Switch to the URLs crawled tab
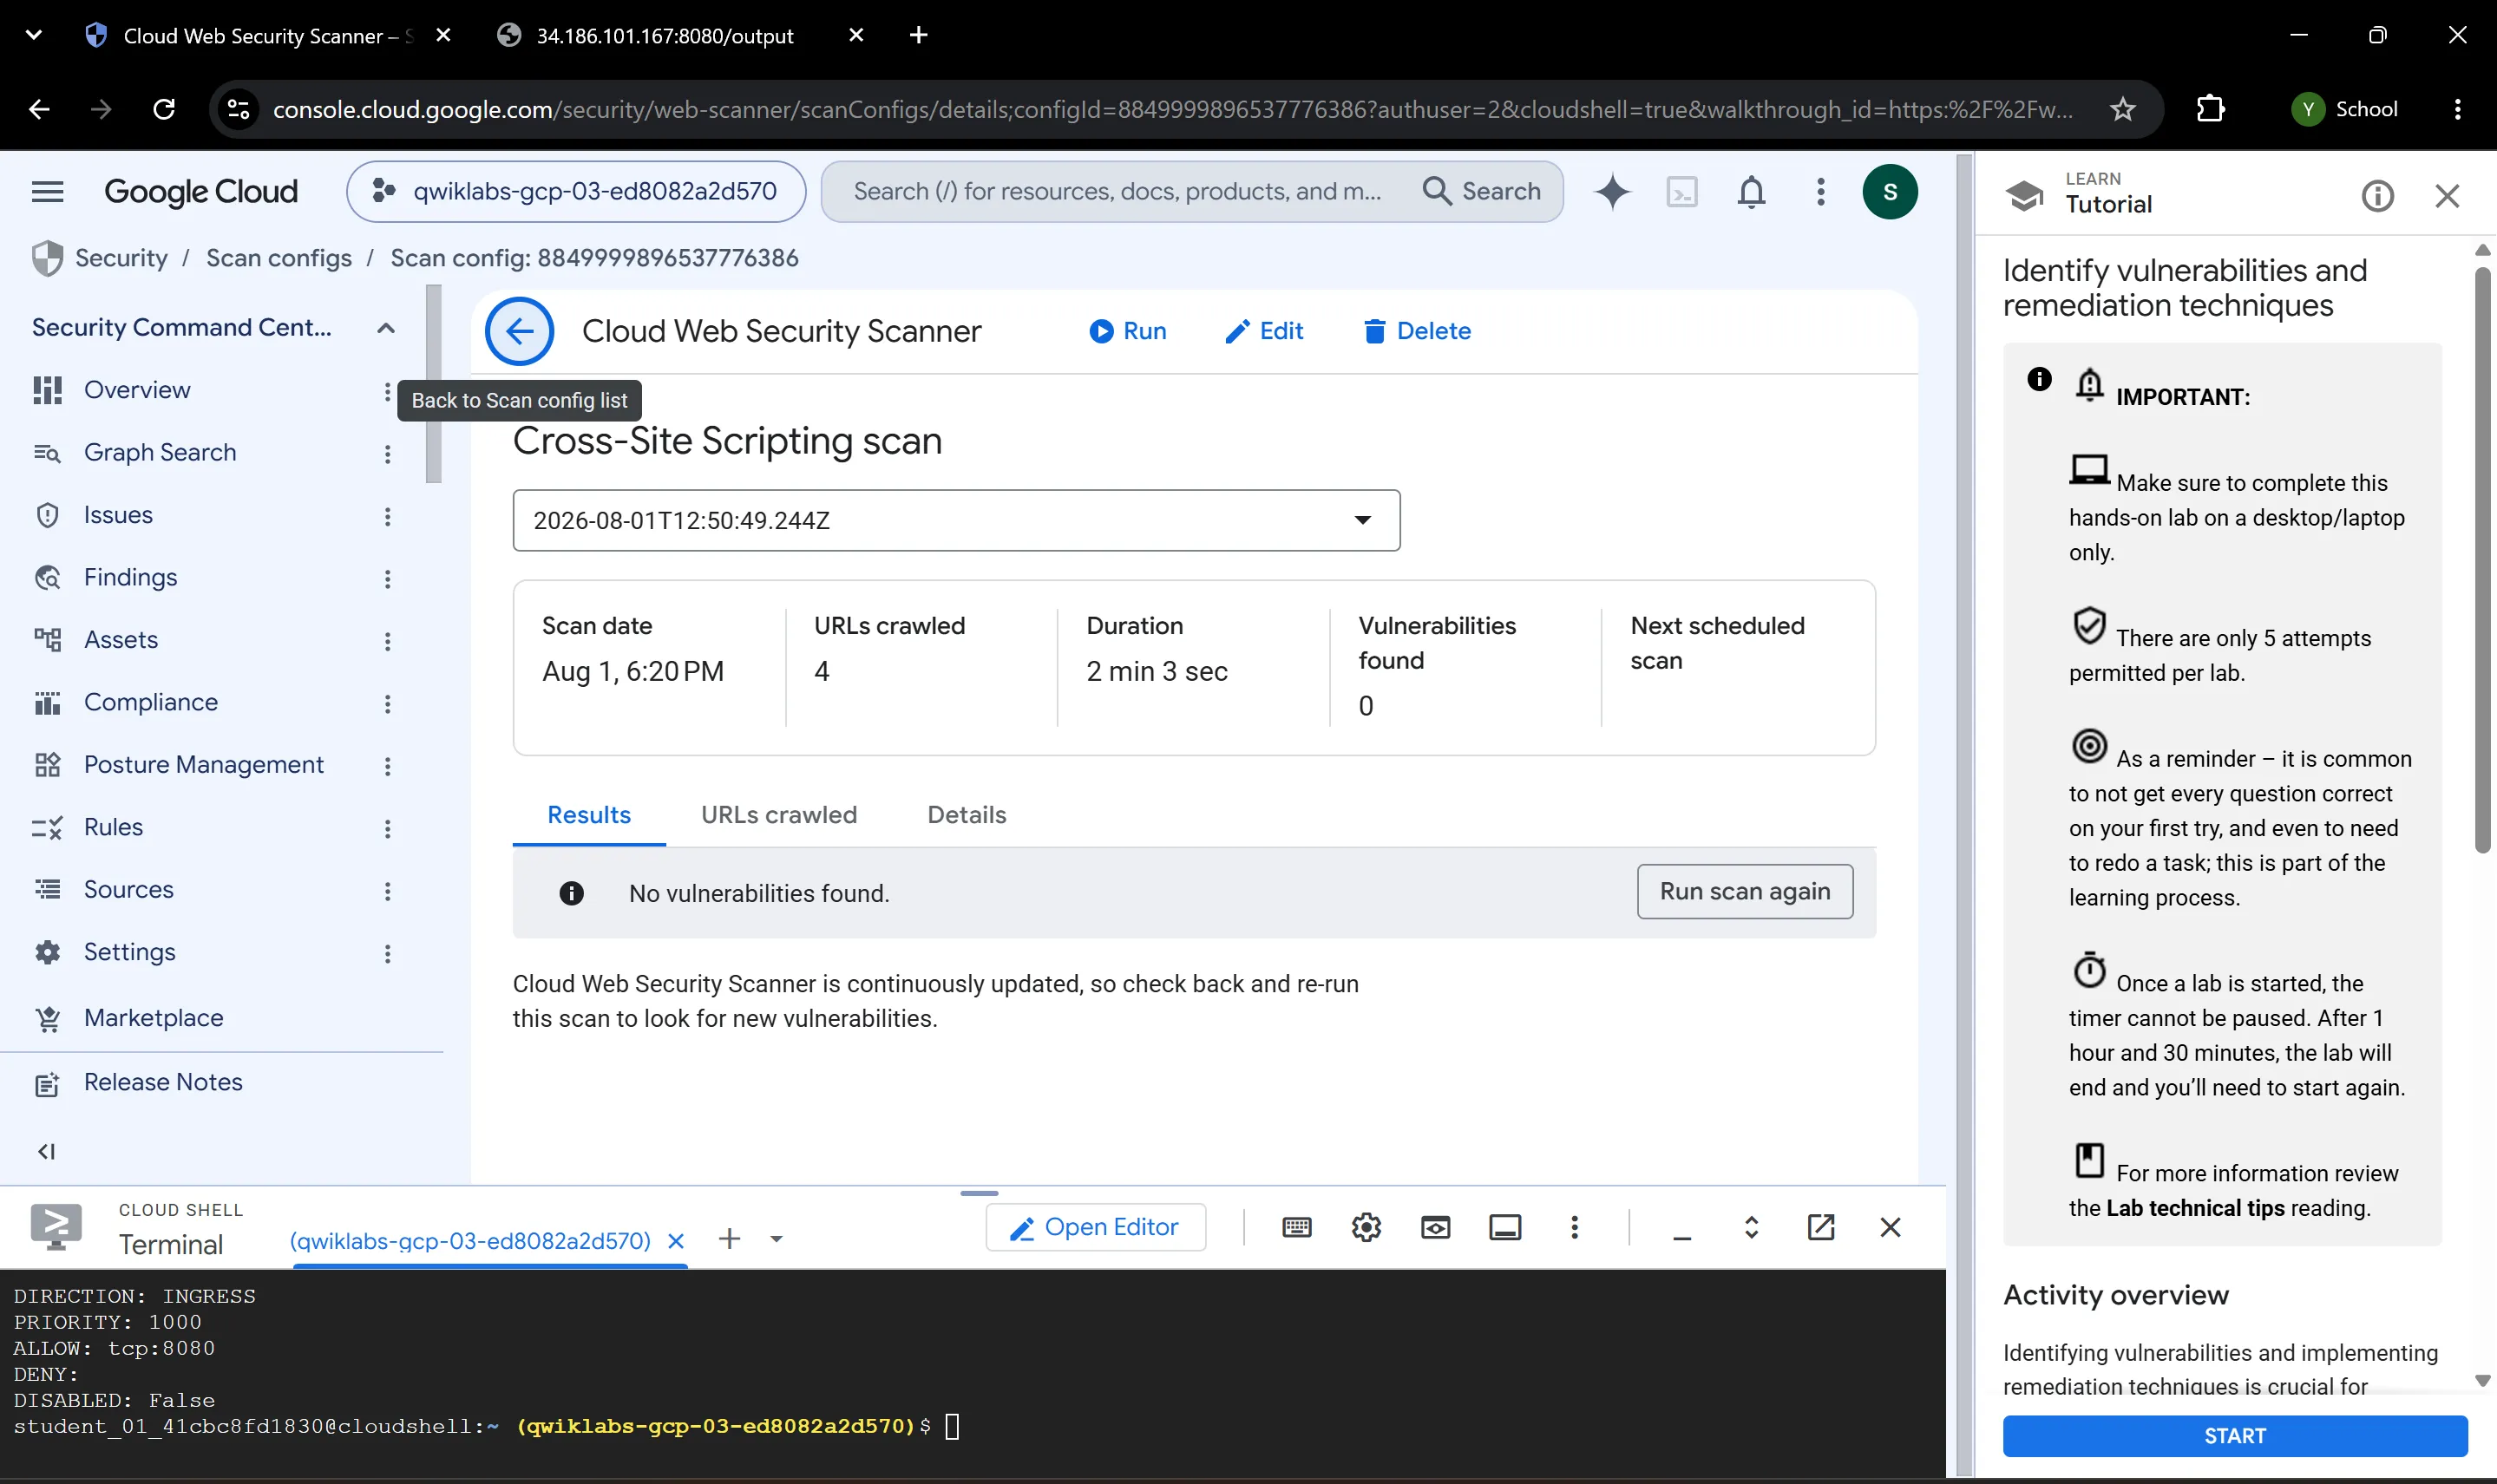The width and height of the screenshot is (2497, 1484). click(779, 815)
